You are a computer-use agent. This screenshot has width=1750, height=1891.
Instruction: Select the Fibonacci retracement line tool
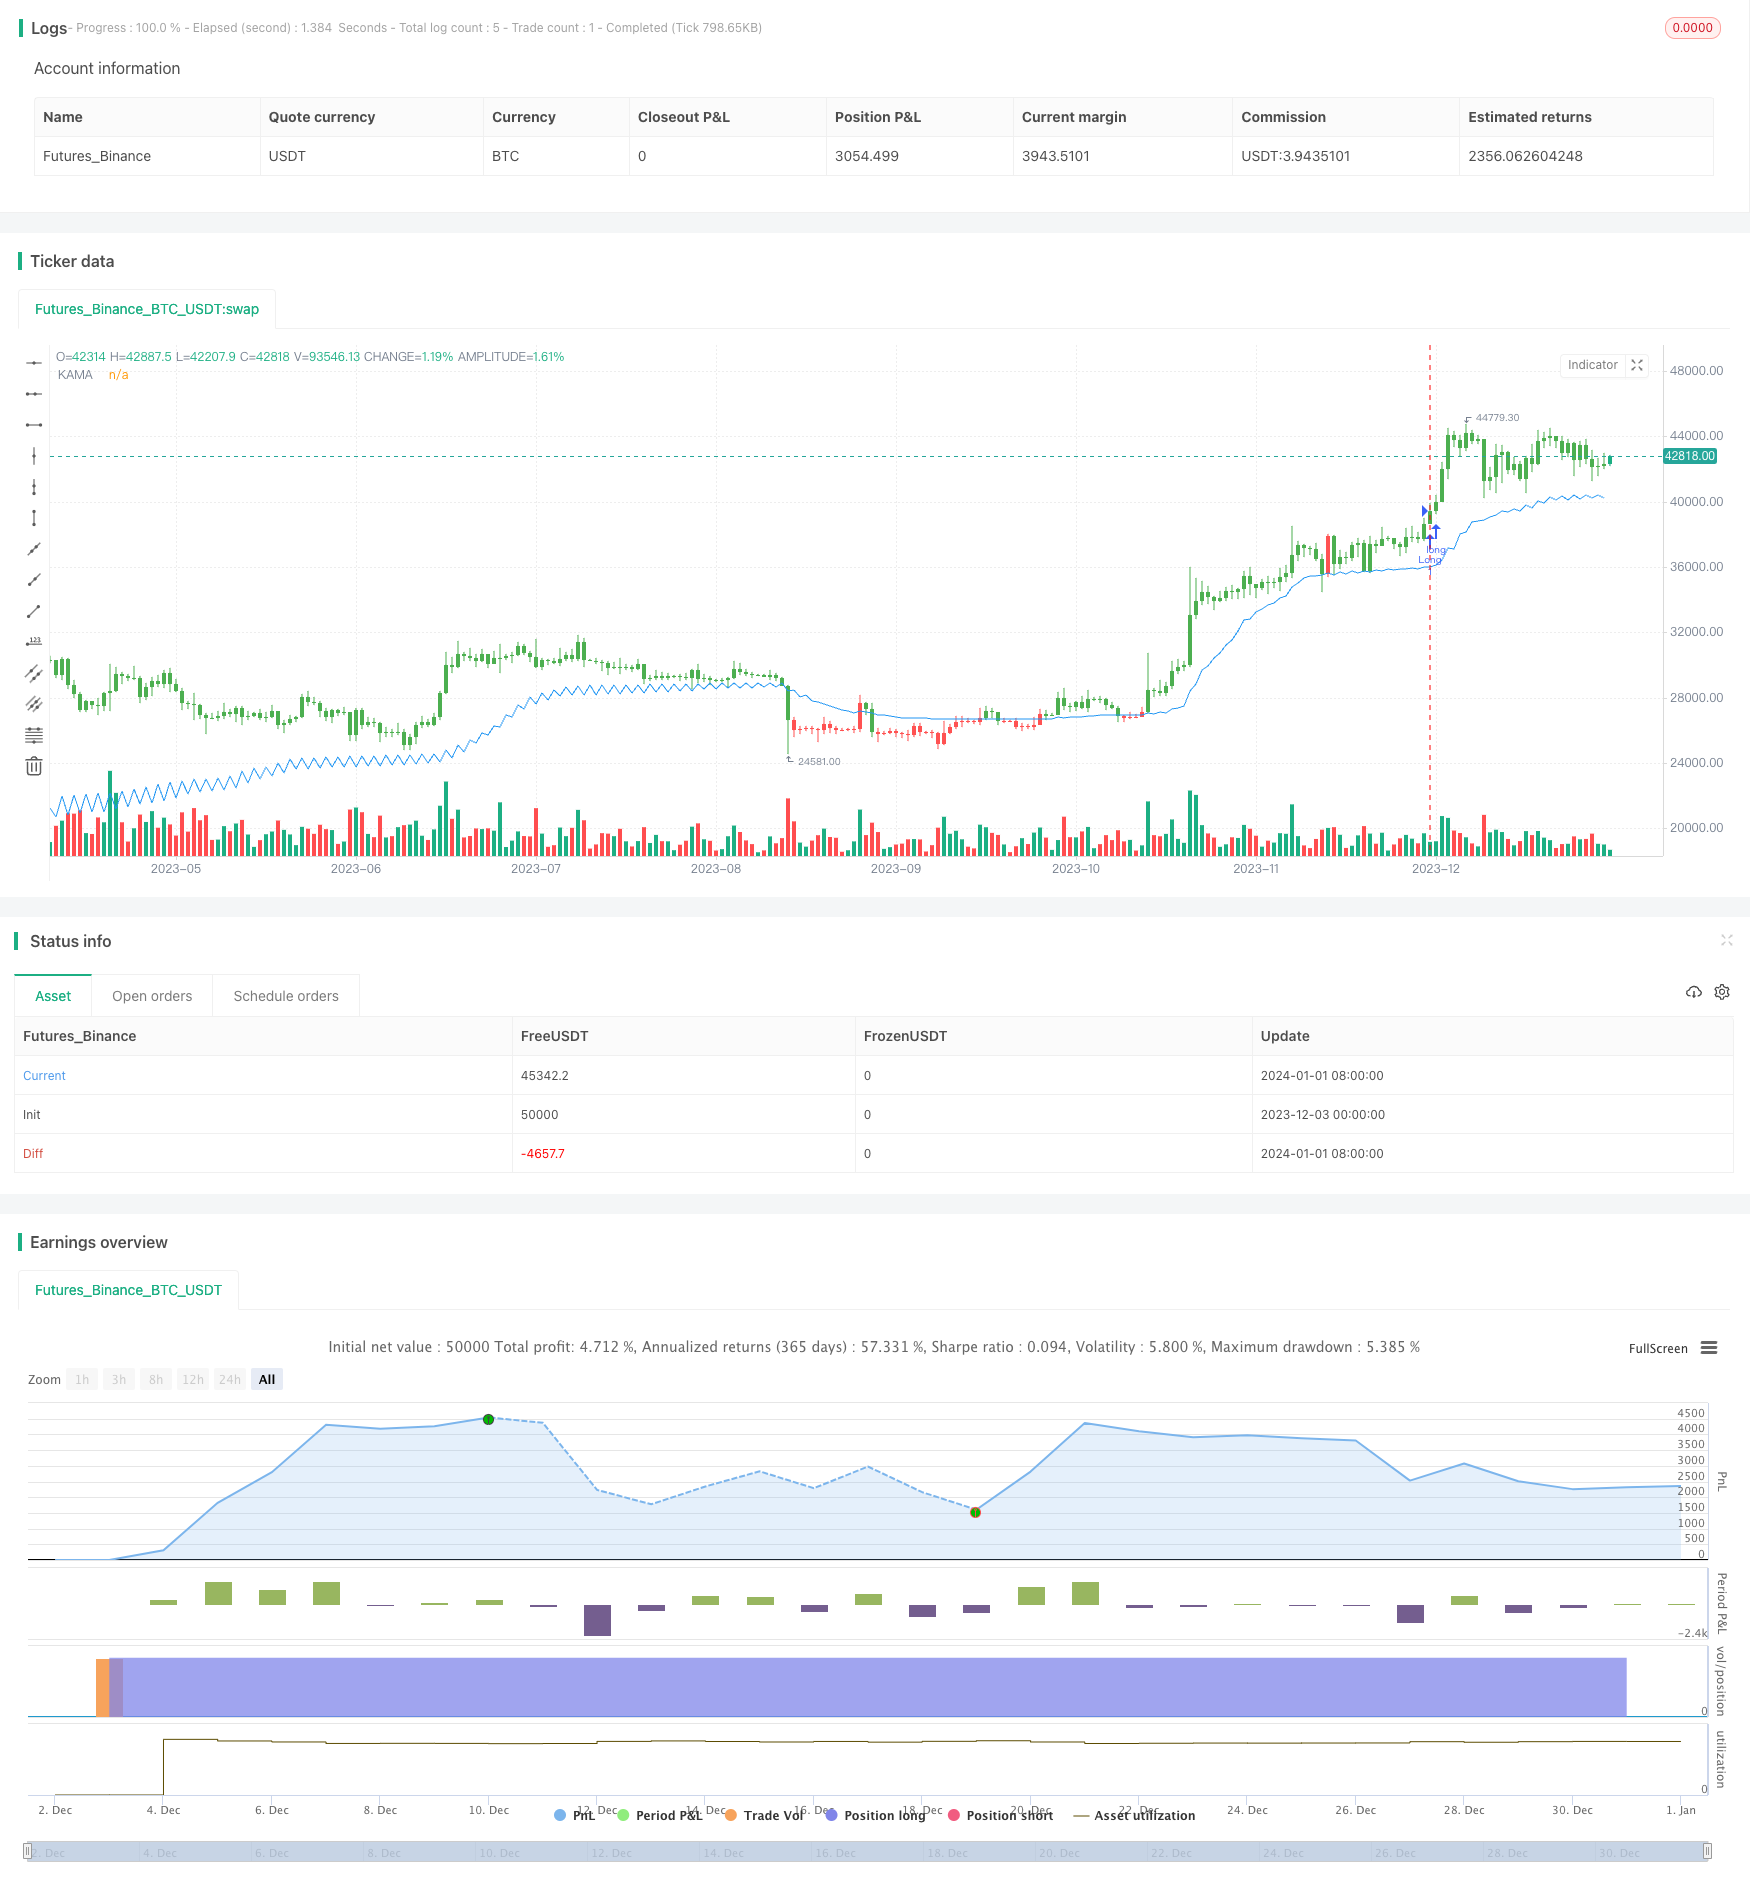coord(34,735)
